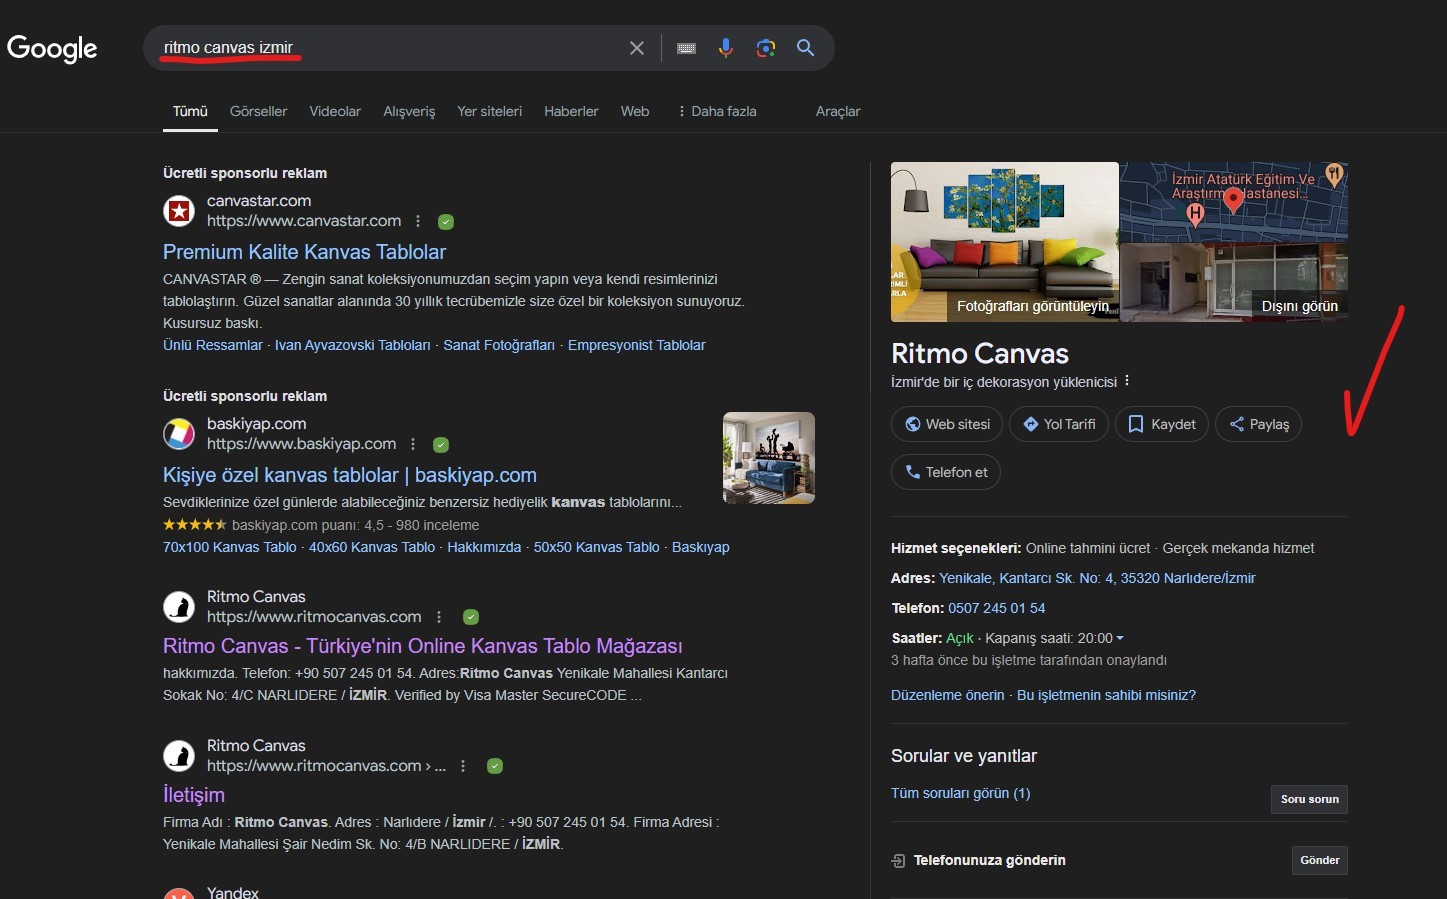
Task: Expand opening hours dropdown arrow
Action: pyautogui.click(x=1120, y=638)
